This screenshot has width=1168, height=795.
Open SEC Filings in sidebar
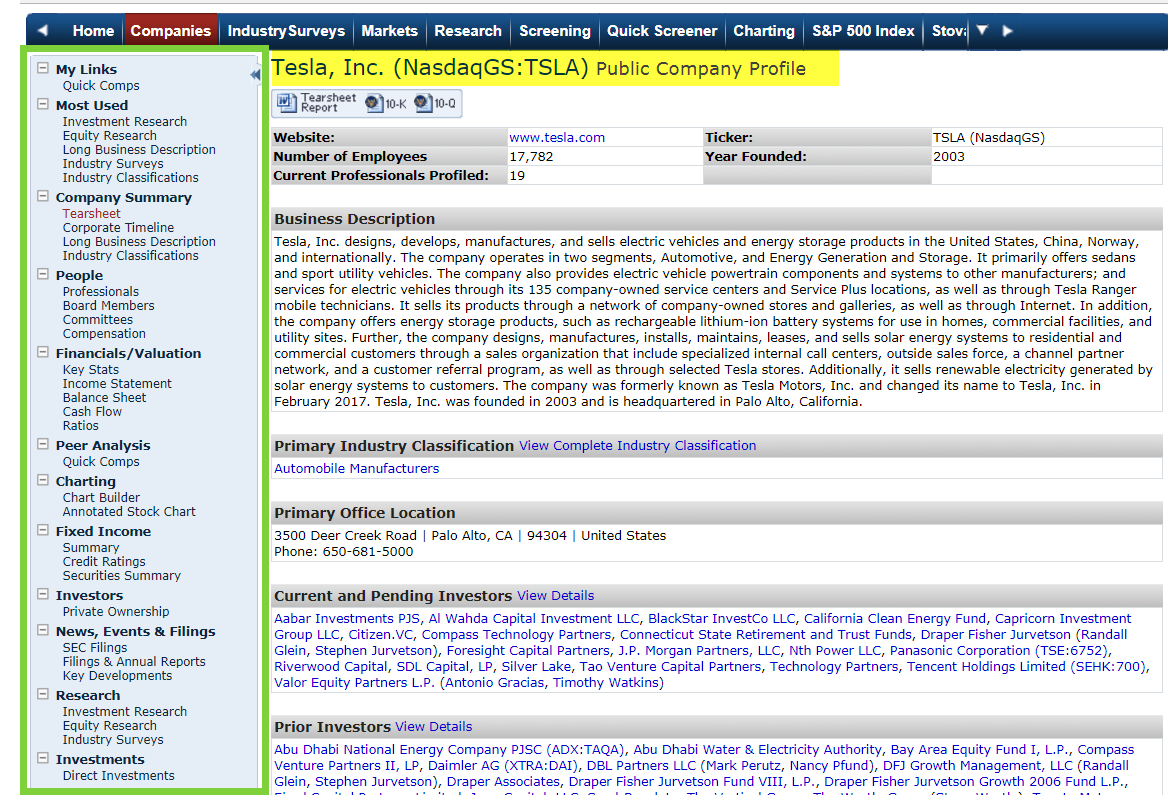click(95, 648)
